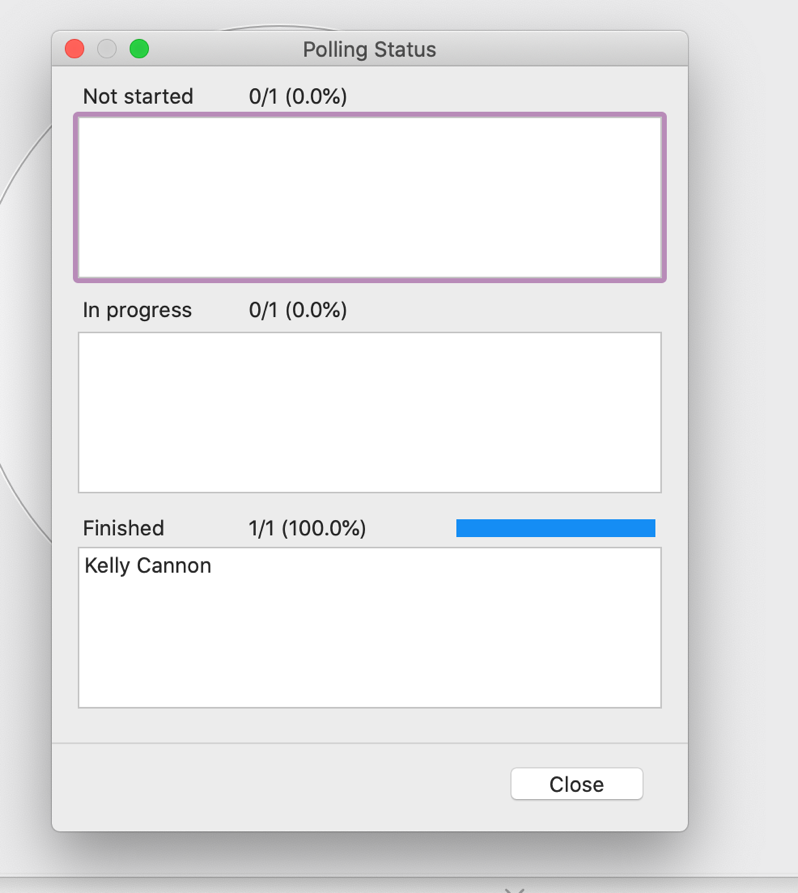Image resolution: width=798 pixels, height=893 pixels.
Task: Click the yellow minimize window control
Action: pyautogui.click(x=106, y=47)
